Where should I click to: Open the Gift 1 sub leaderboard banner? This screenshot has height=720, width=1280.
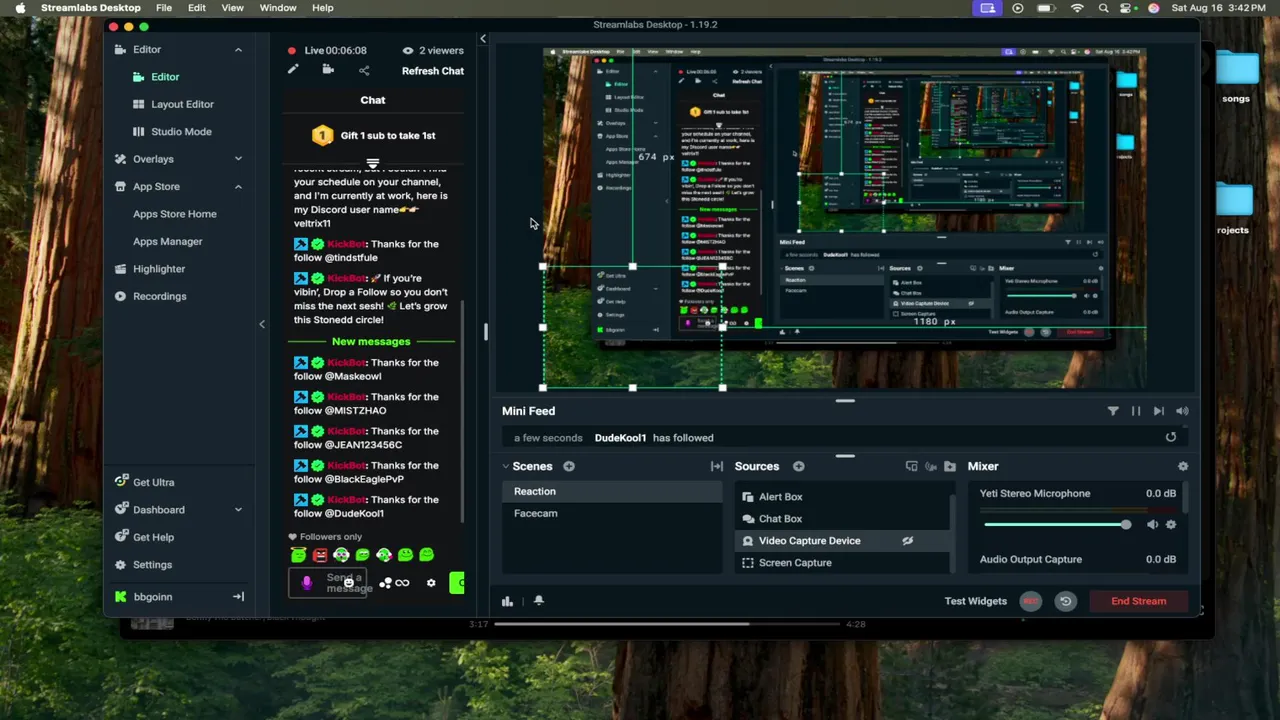(x=373, y=136)
